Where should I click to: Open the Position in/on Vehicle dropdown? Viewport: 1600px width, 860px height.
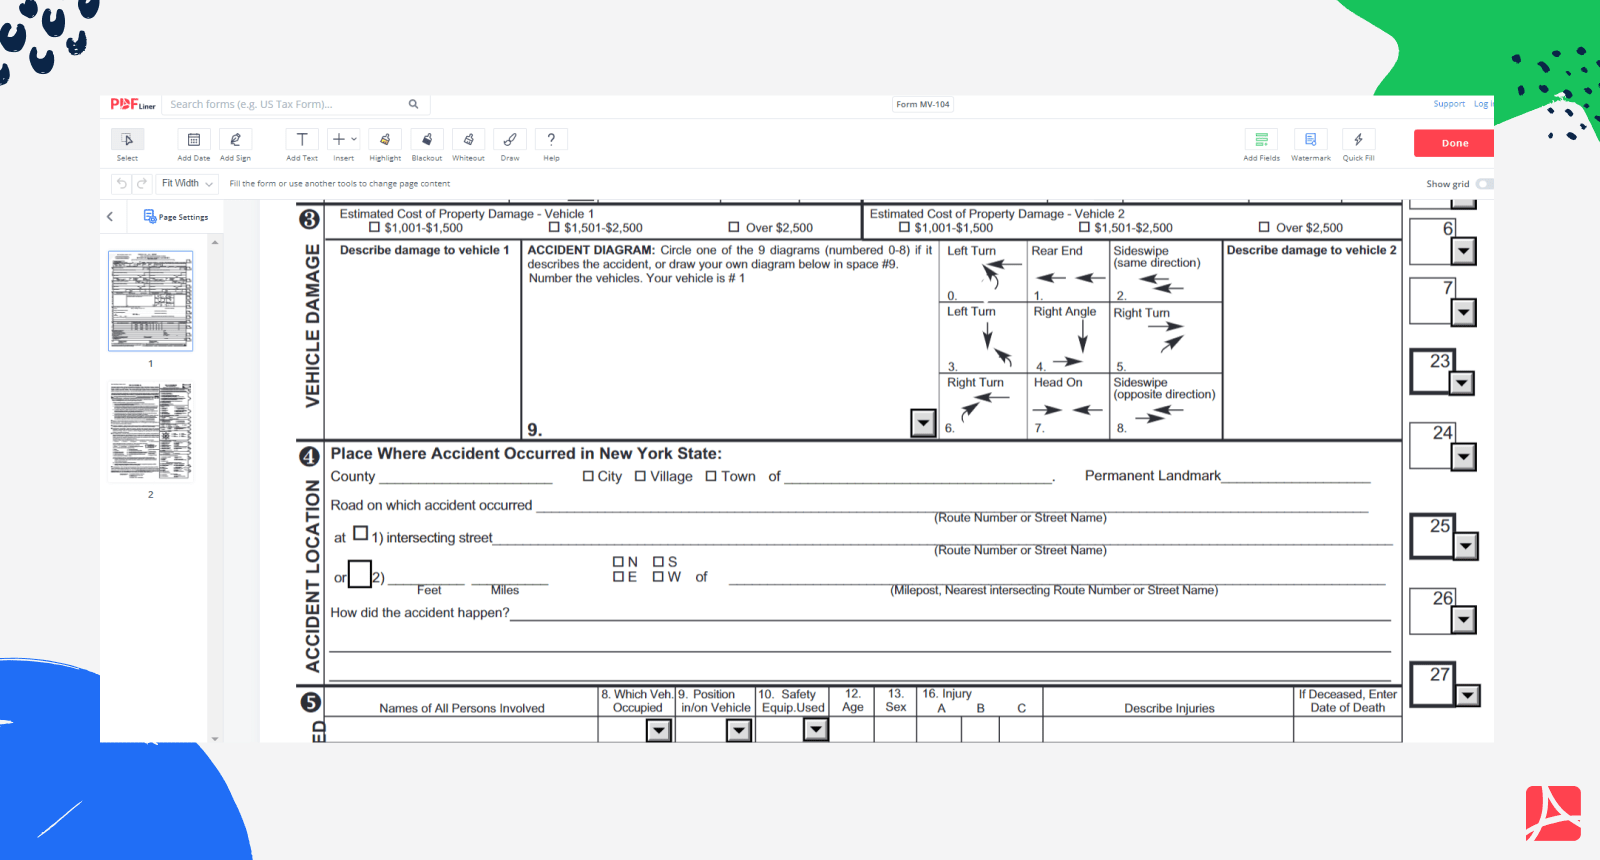tap(738, 731)
